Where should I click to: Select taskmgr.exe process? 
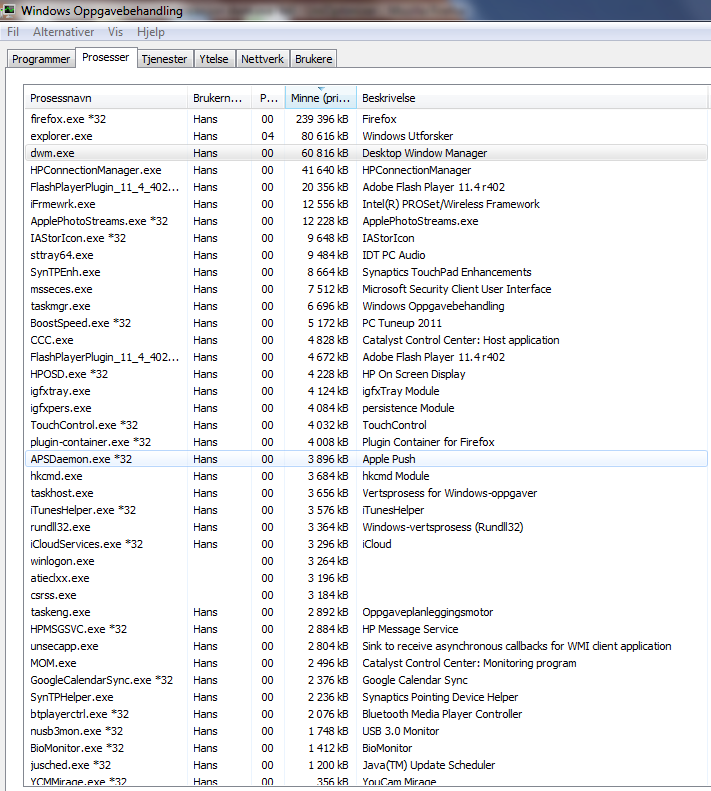tap(366, 306)
